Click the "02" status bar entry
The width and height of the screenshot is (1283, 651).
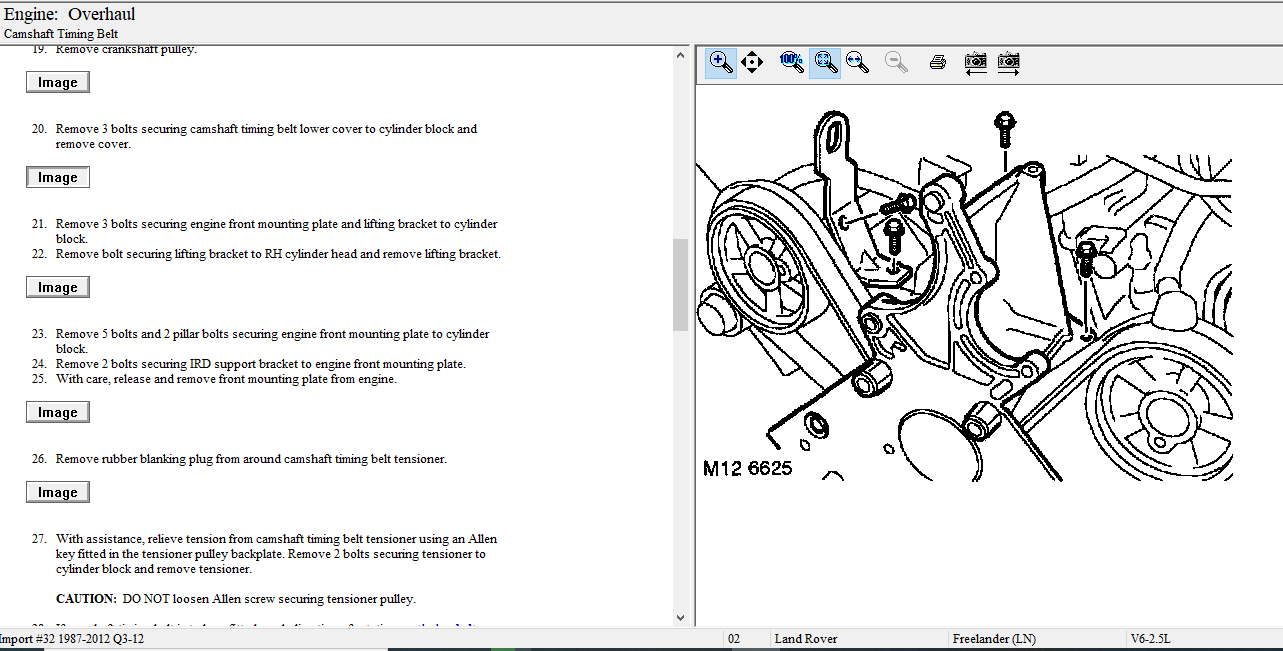[x=734, y=638]
